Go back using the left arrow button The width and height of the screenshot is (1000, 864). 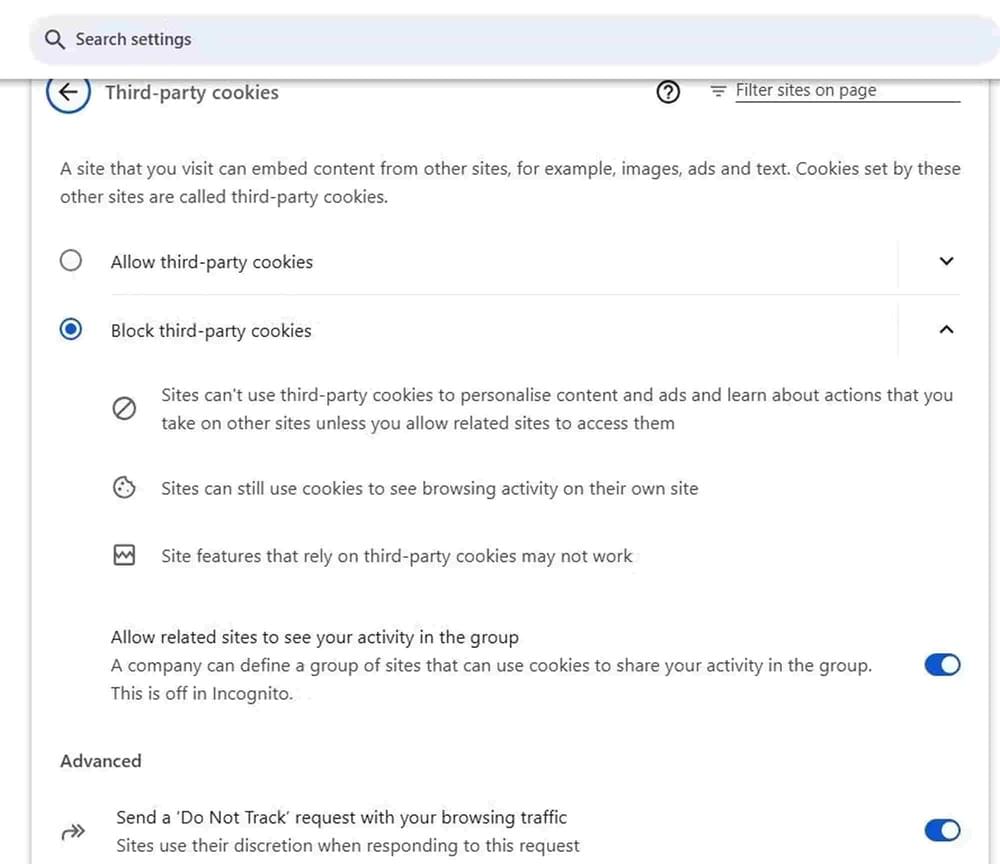tap(68, 93)
